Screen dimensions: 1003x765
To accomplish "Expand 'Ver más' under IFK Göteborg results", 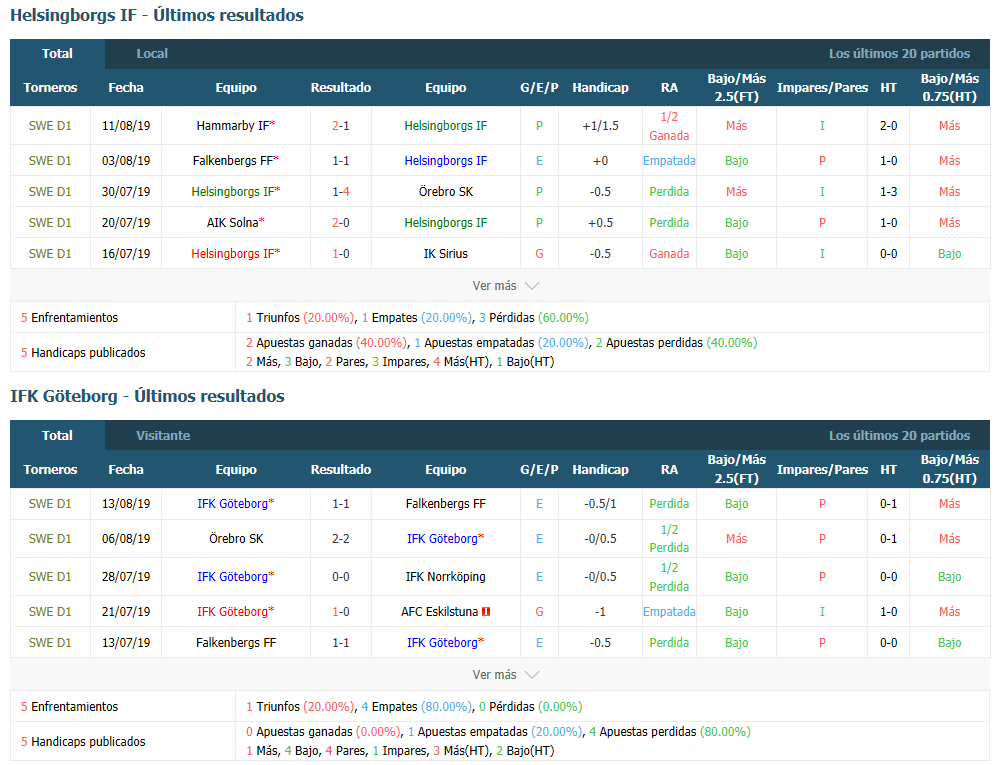I will [505, 675].
